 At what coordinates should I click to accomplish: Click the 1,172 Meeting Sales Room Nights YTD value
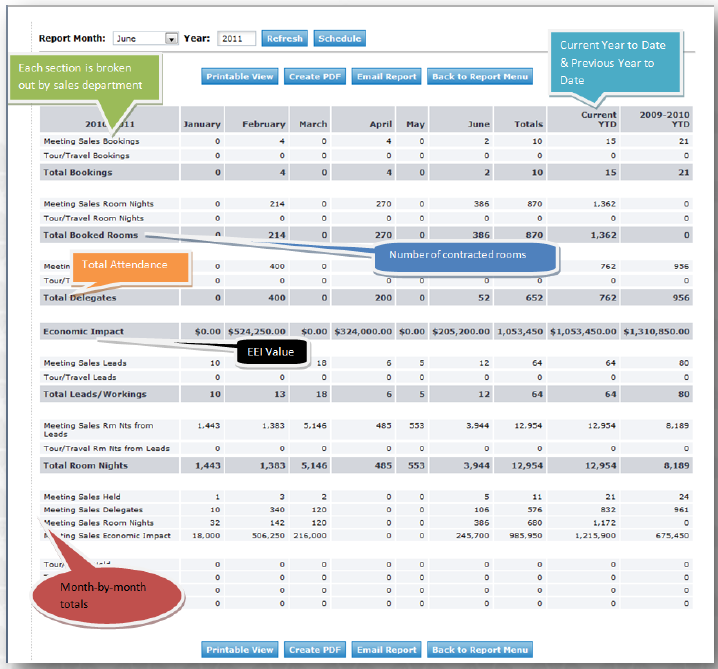(x=604, y=523)
